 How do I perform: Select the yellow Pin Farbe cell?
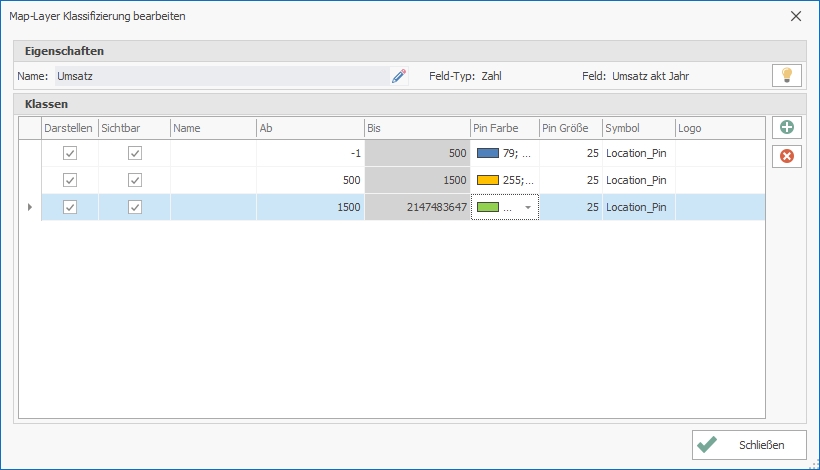coord(504,180)
